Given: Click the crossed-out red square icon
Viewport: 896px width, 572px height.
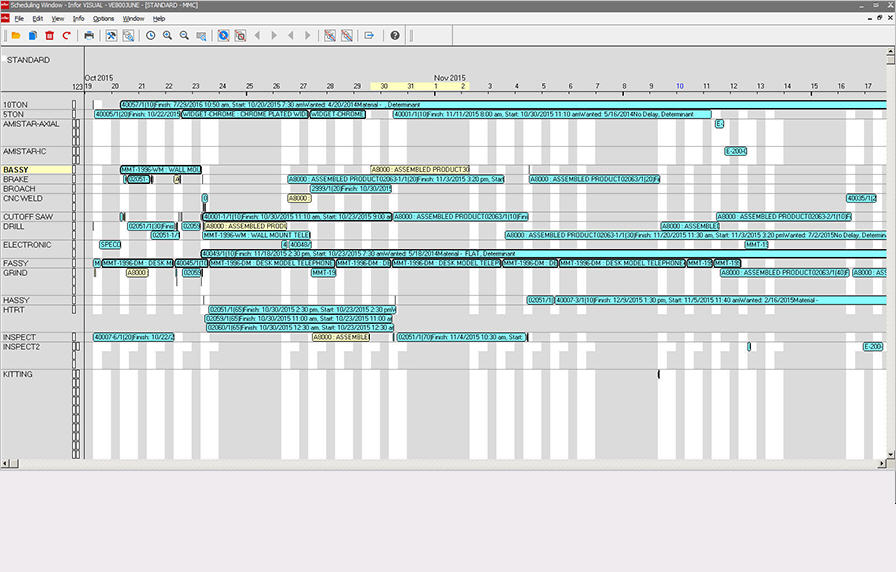Looking at the screenshot, I should click(x=241, y=35).
